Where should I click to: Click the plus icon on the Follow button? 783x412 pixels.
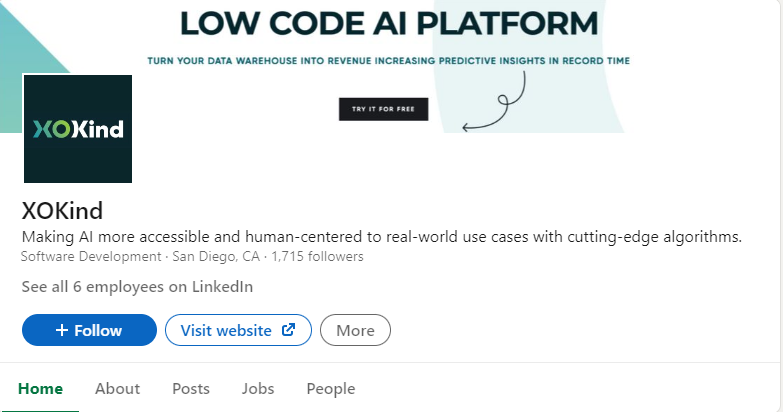62,330
